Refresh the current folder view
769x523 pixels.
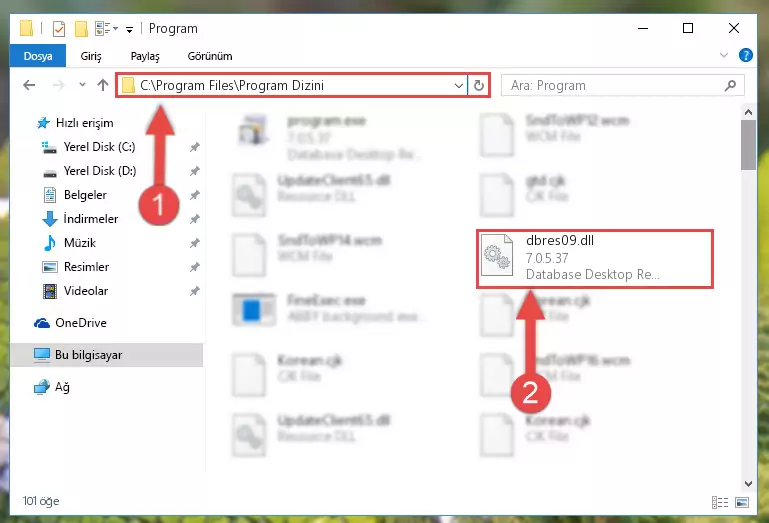pyautogui.click(x=479, y=85)
